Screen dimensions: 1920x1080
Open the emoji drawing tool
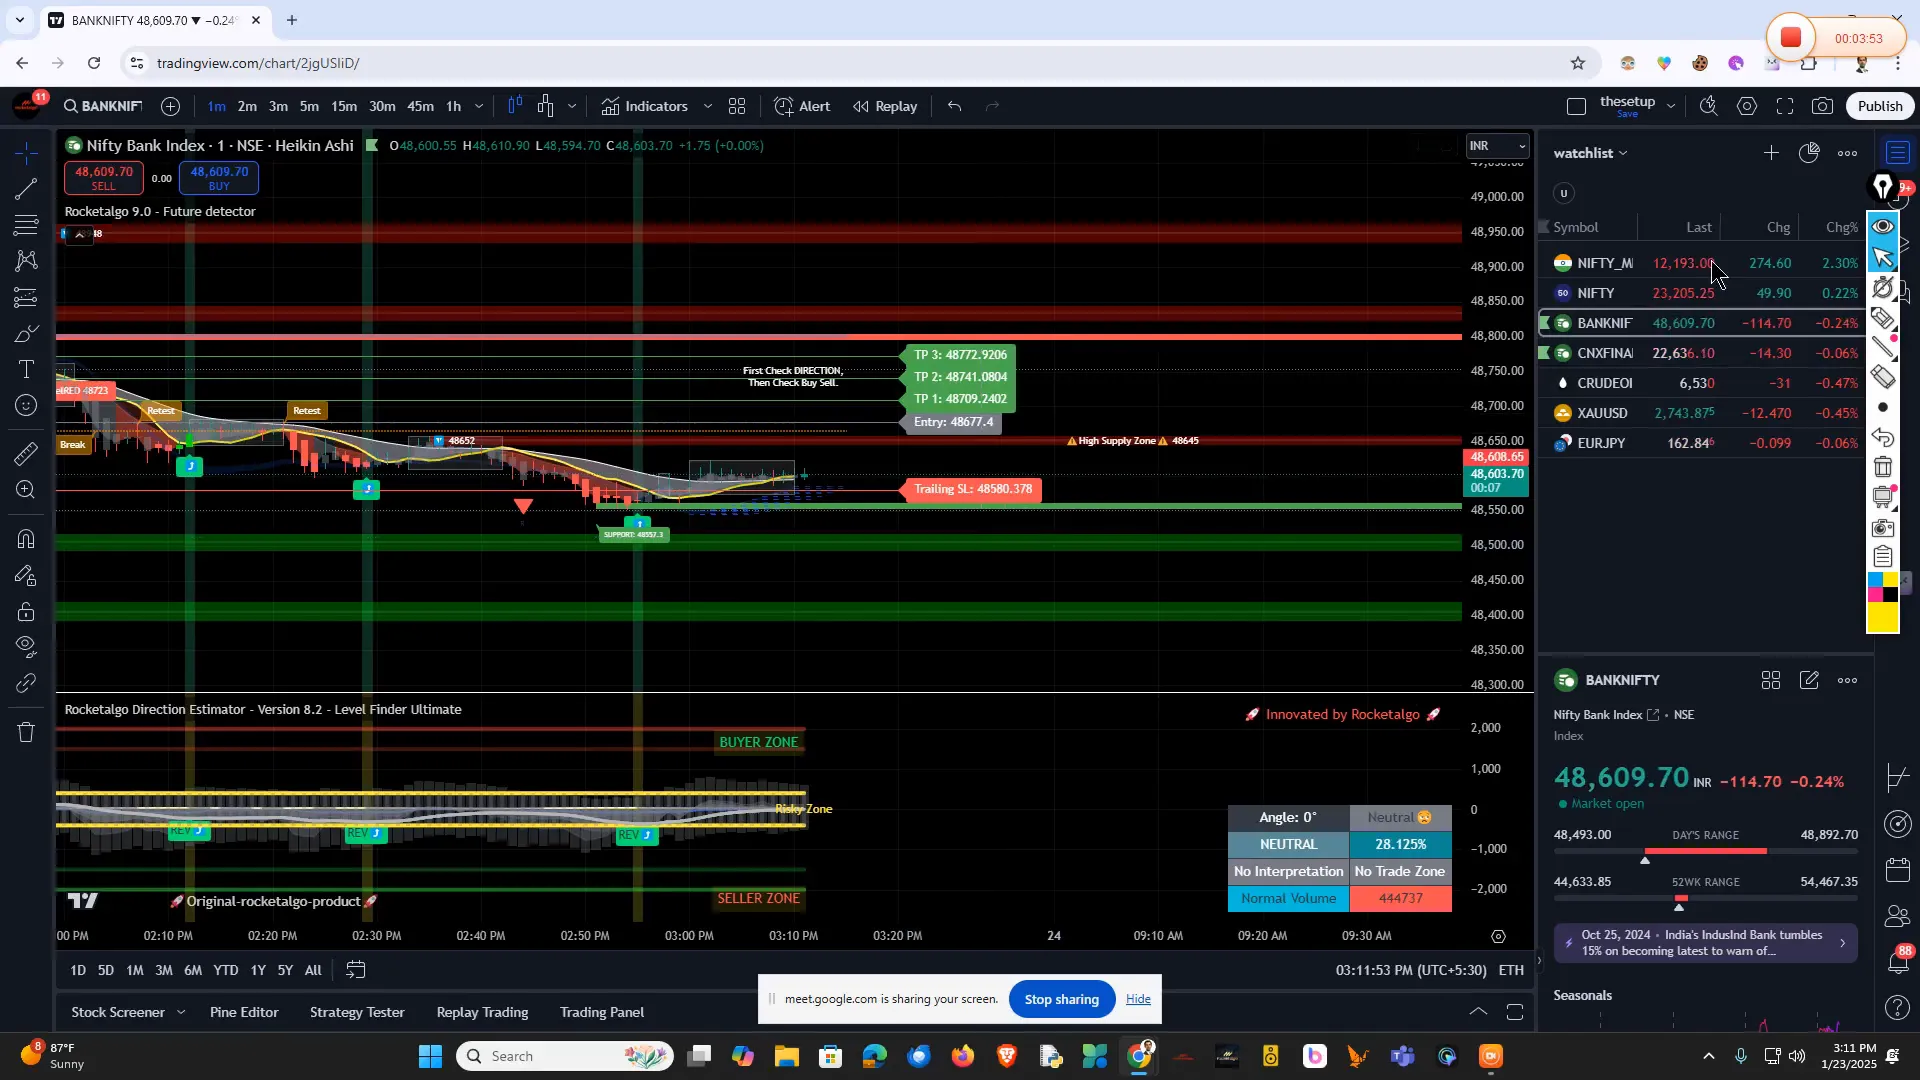click(x=25, y=405)
